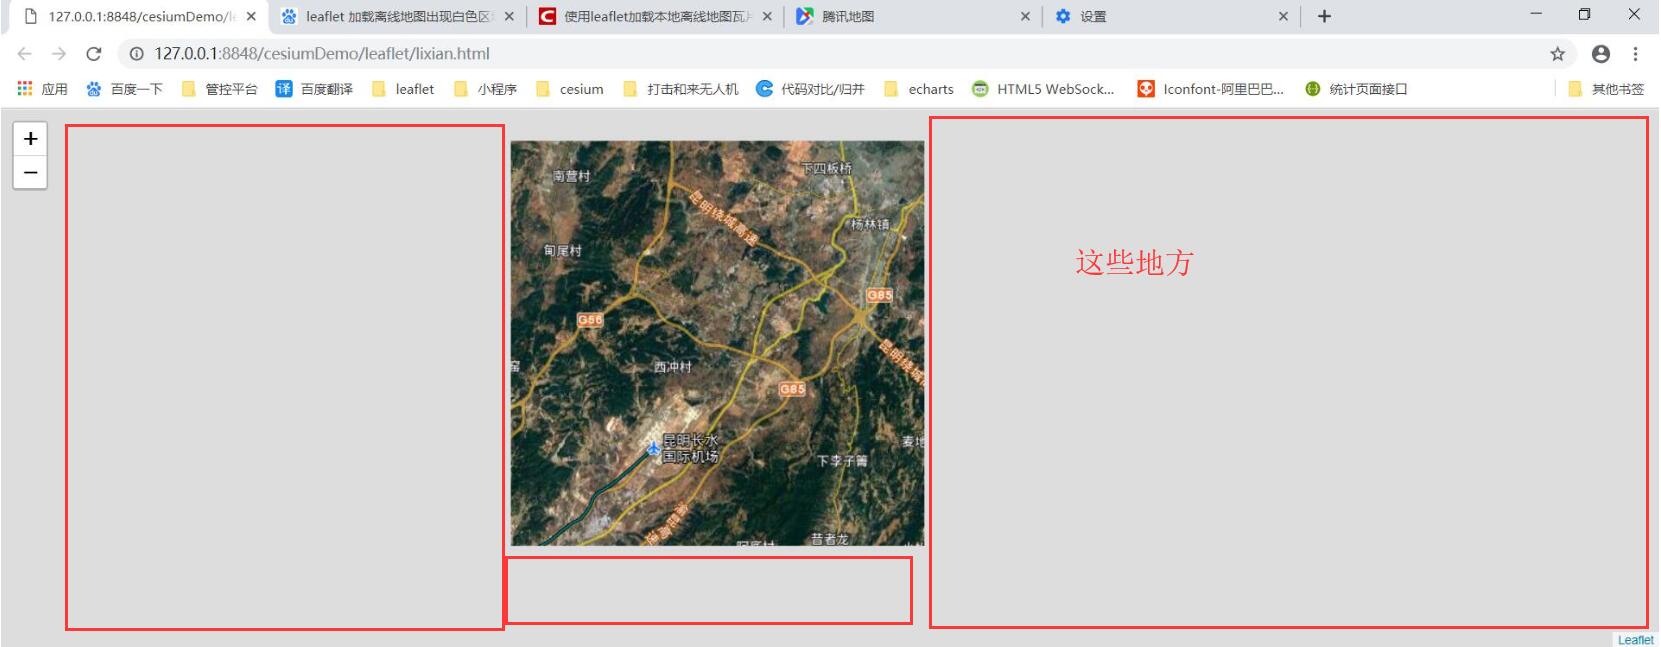Switch to 腾讯地图 tab
The image size is (1661, 647).
(913, 16)
